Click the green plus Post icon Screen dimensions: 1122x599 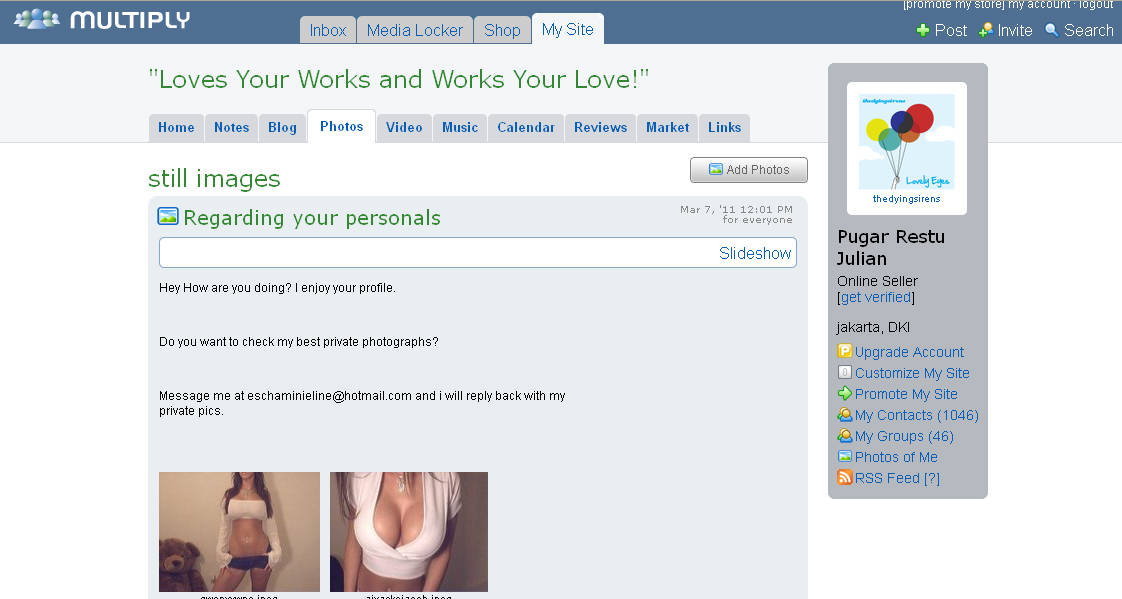pyautogui.click(x=923, y=31)
